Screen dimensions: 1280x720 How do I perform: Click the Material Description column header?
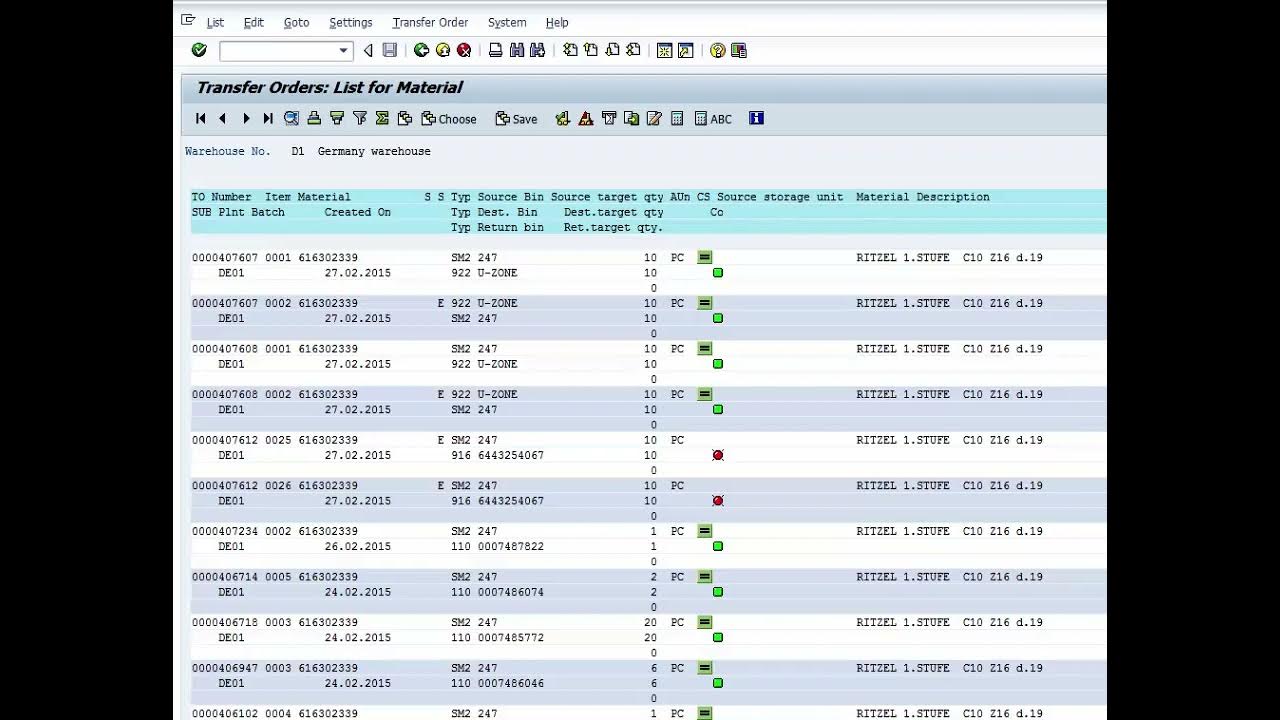pos(923,197)
